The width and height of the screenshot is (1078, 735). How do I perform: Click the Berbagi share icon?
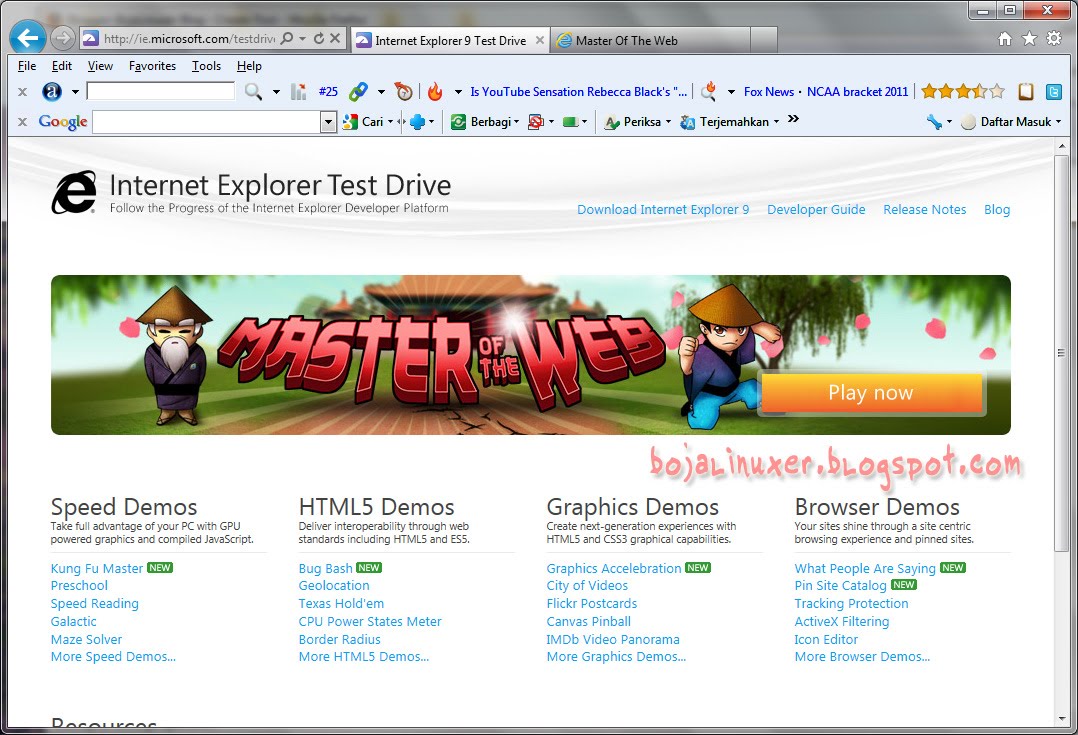tap(459, 122)
